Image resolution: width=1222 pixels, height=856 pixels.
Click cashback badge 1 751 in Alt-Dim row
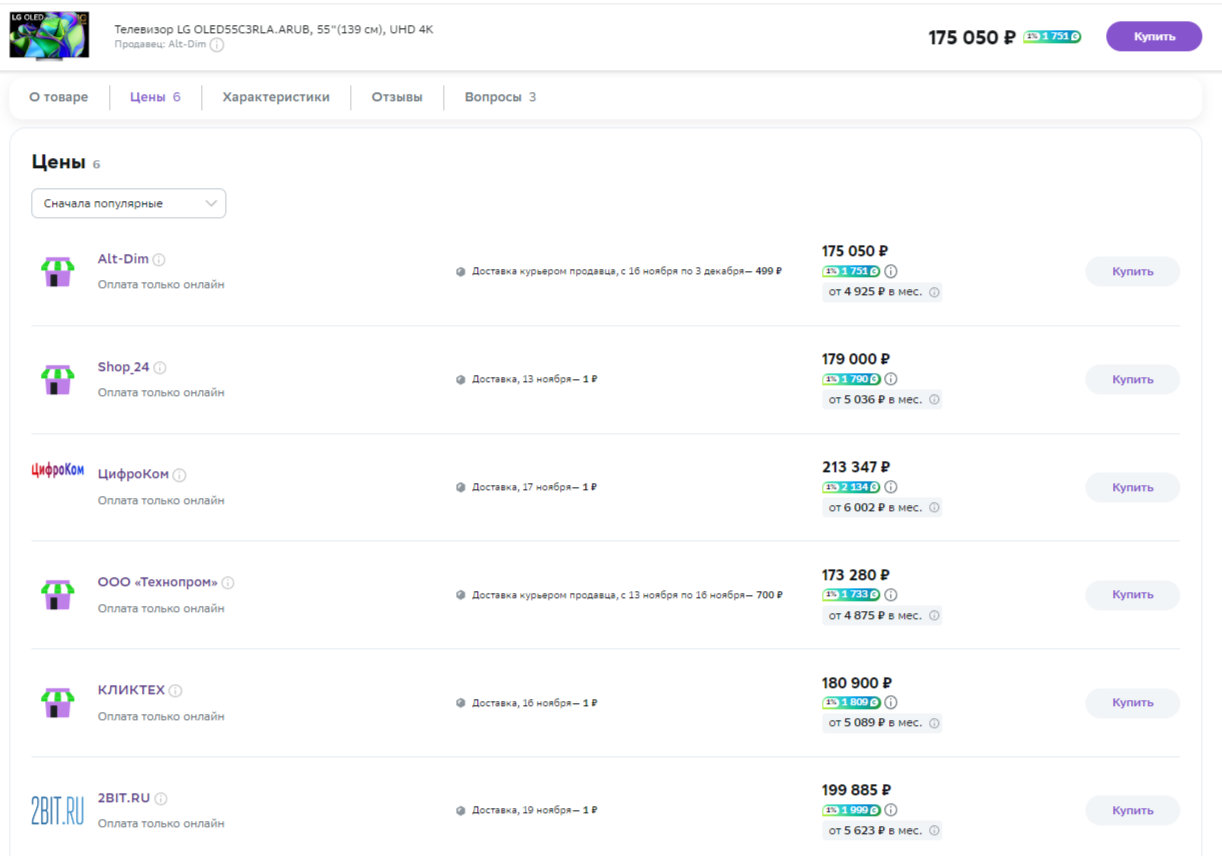851,271
